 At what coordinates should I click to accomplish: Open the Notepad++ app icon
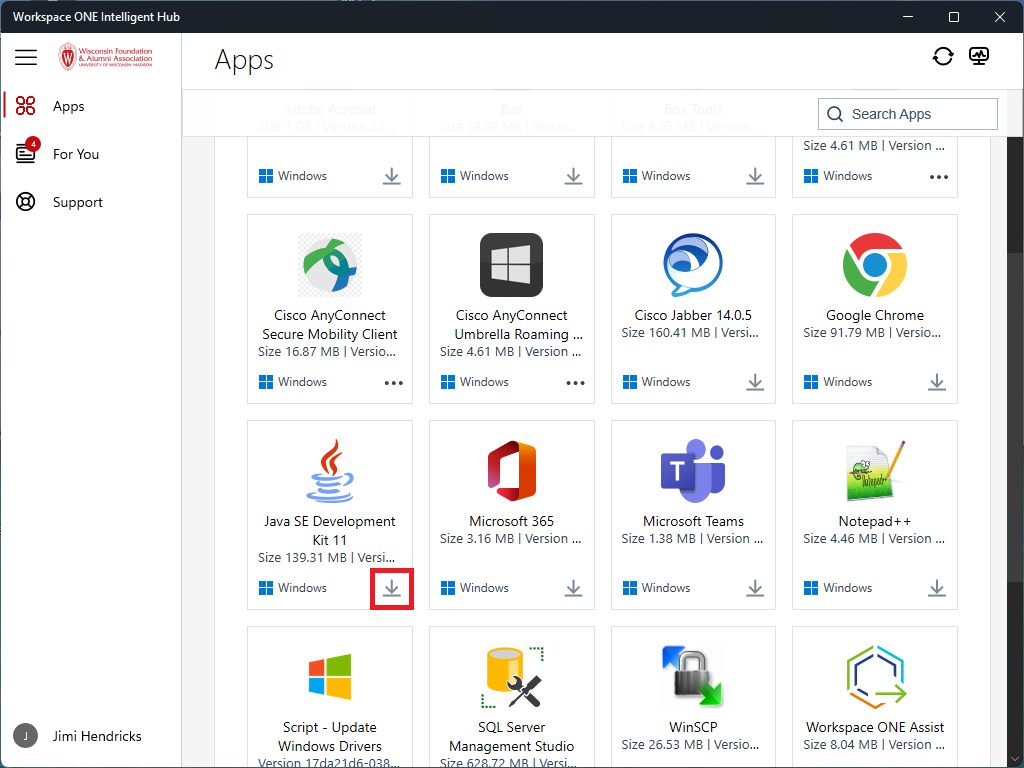(x=874, y=471)
